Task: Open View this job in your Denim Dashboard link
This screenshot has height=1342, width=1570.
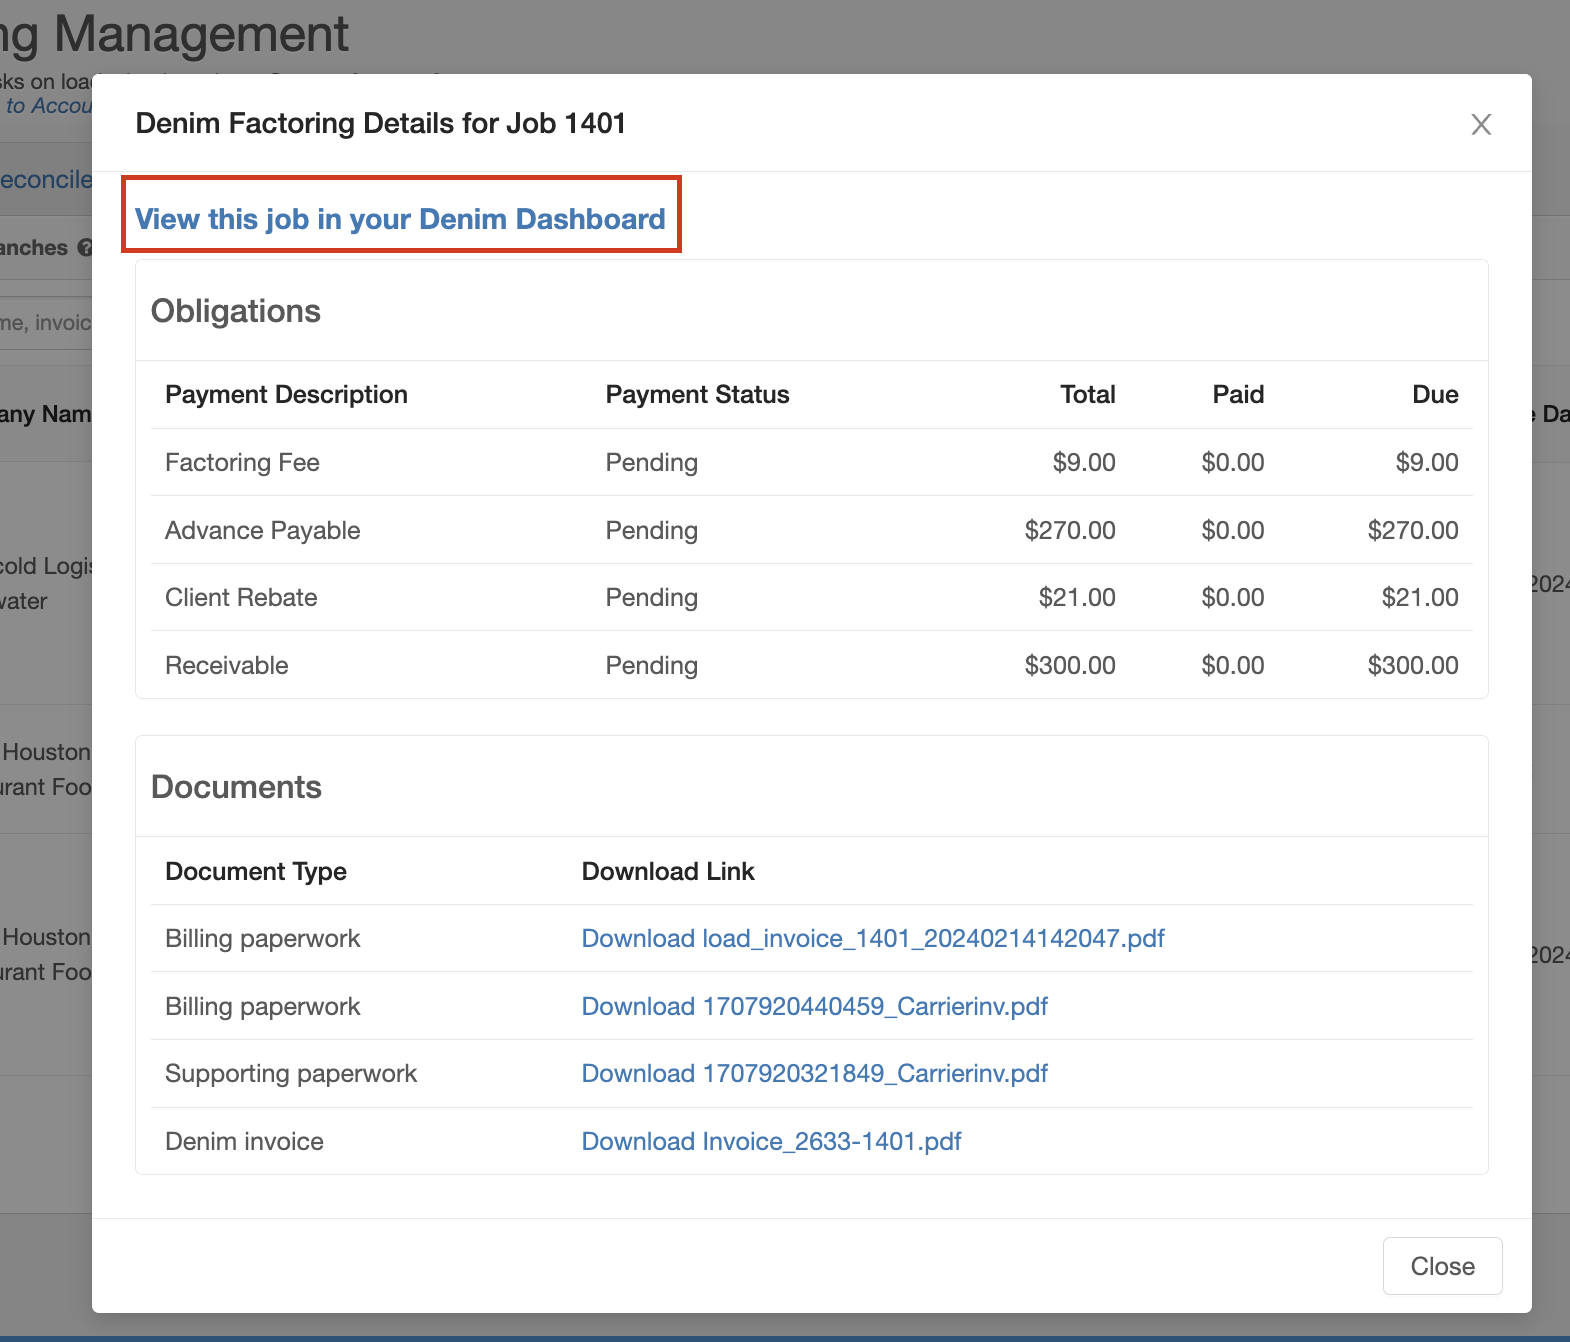Action: coord(400,219)
